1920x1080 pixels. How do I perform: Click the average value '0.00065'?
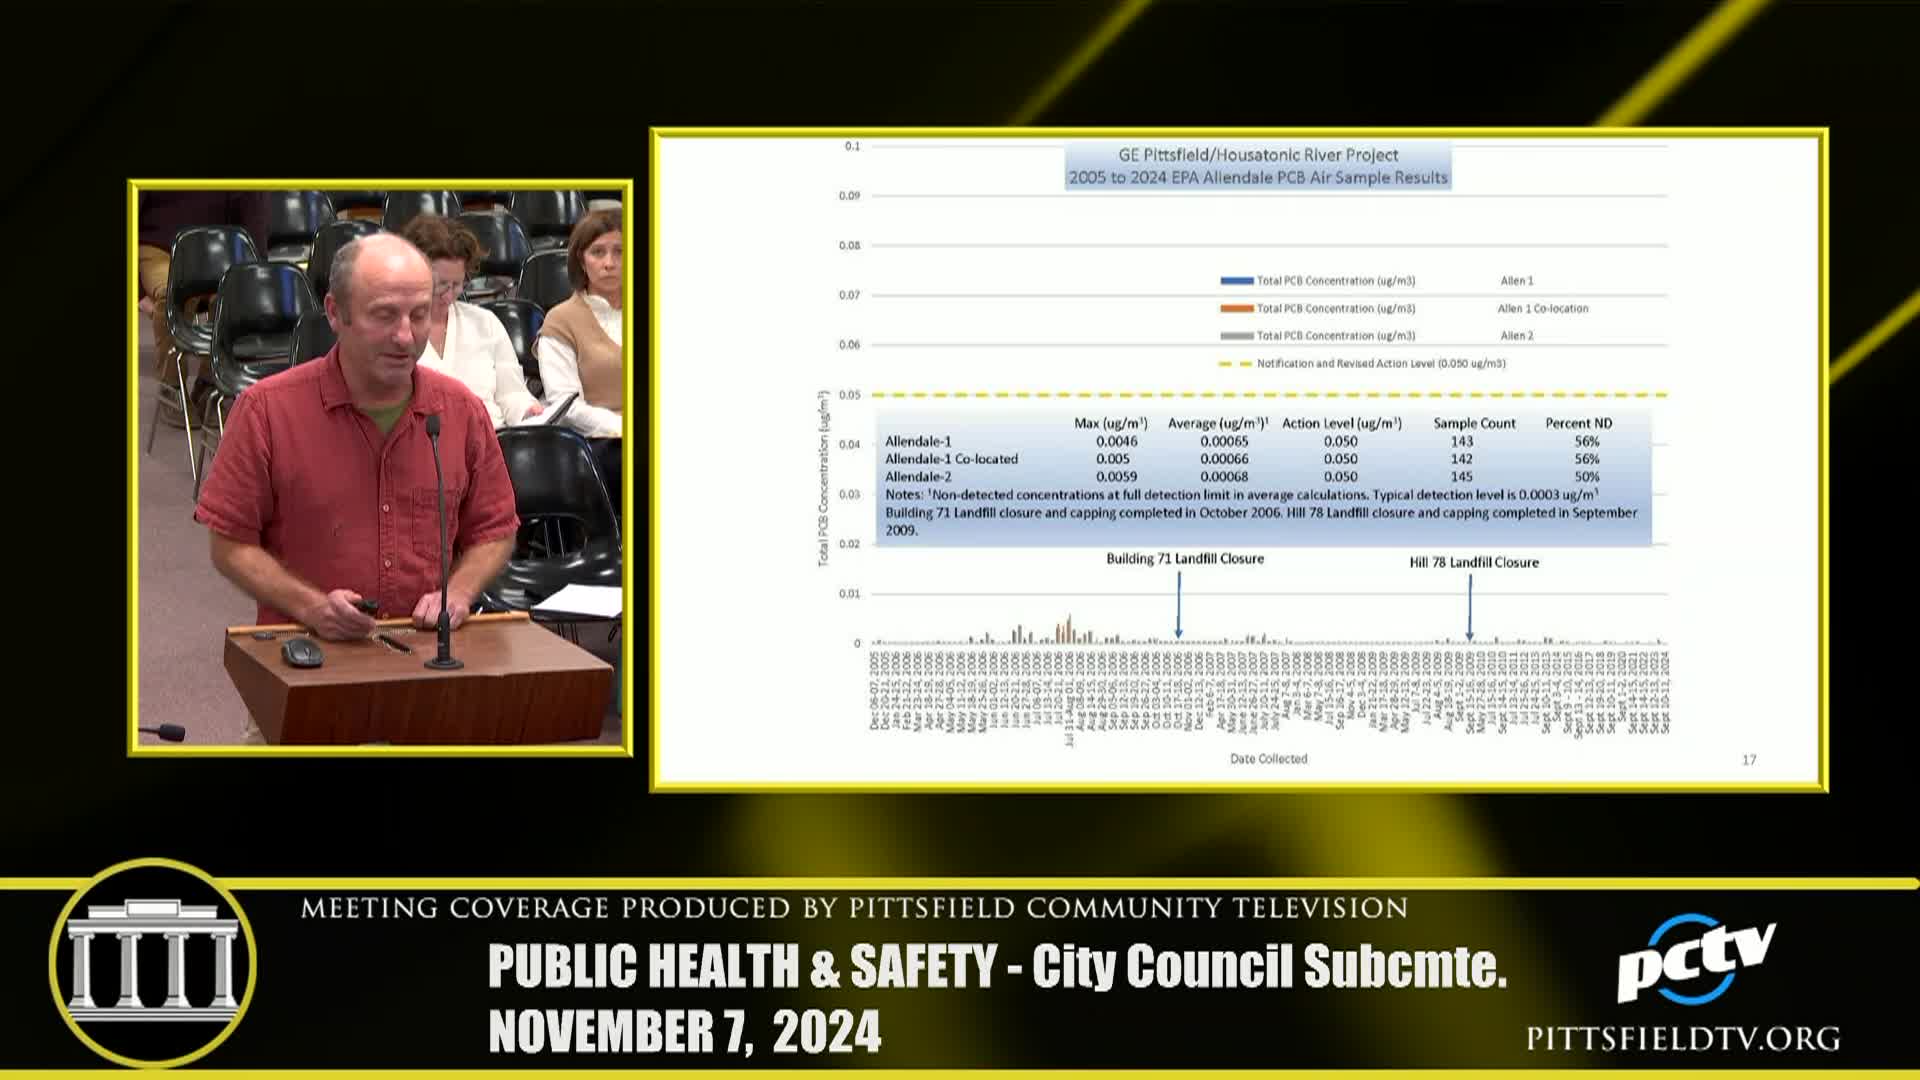click(1224, 441)
